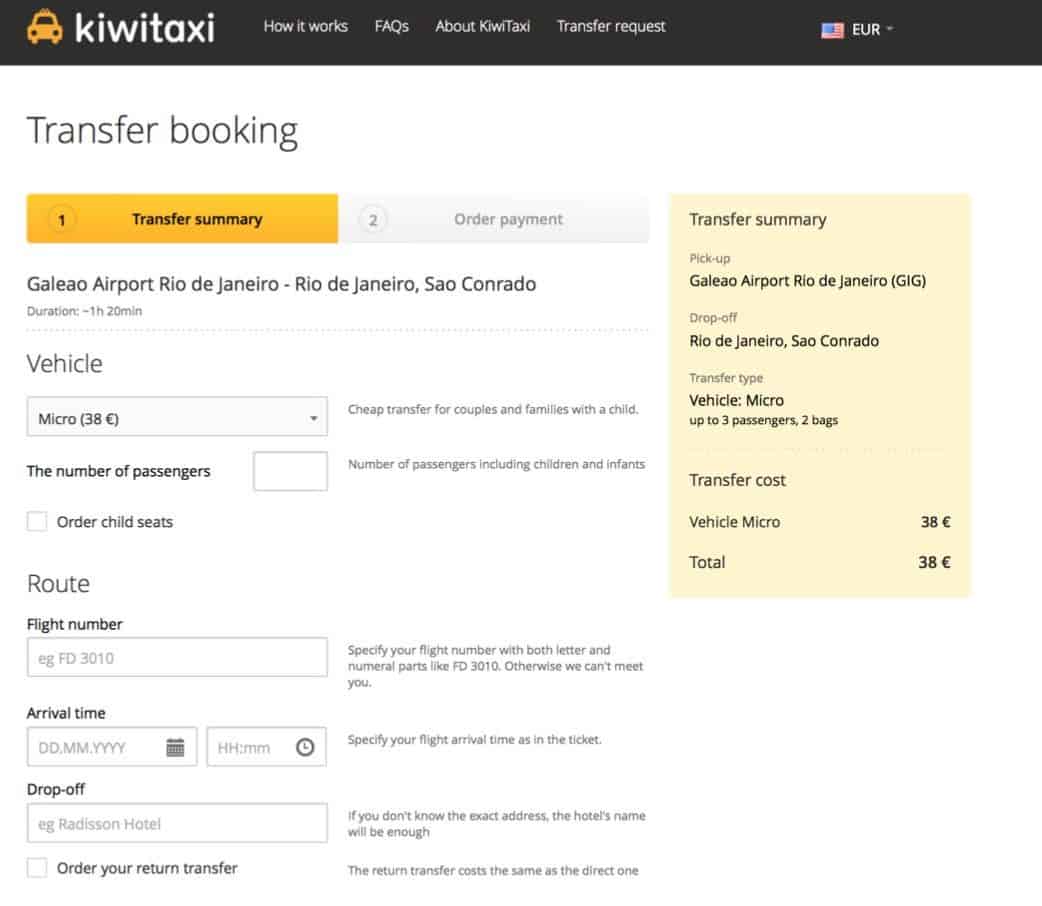Viewport: 1042px width, 906px height.
Task: Open How it works menu item
Action: tap(305, 26)
